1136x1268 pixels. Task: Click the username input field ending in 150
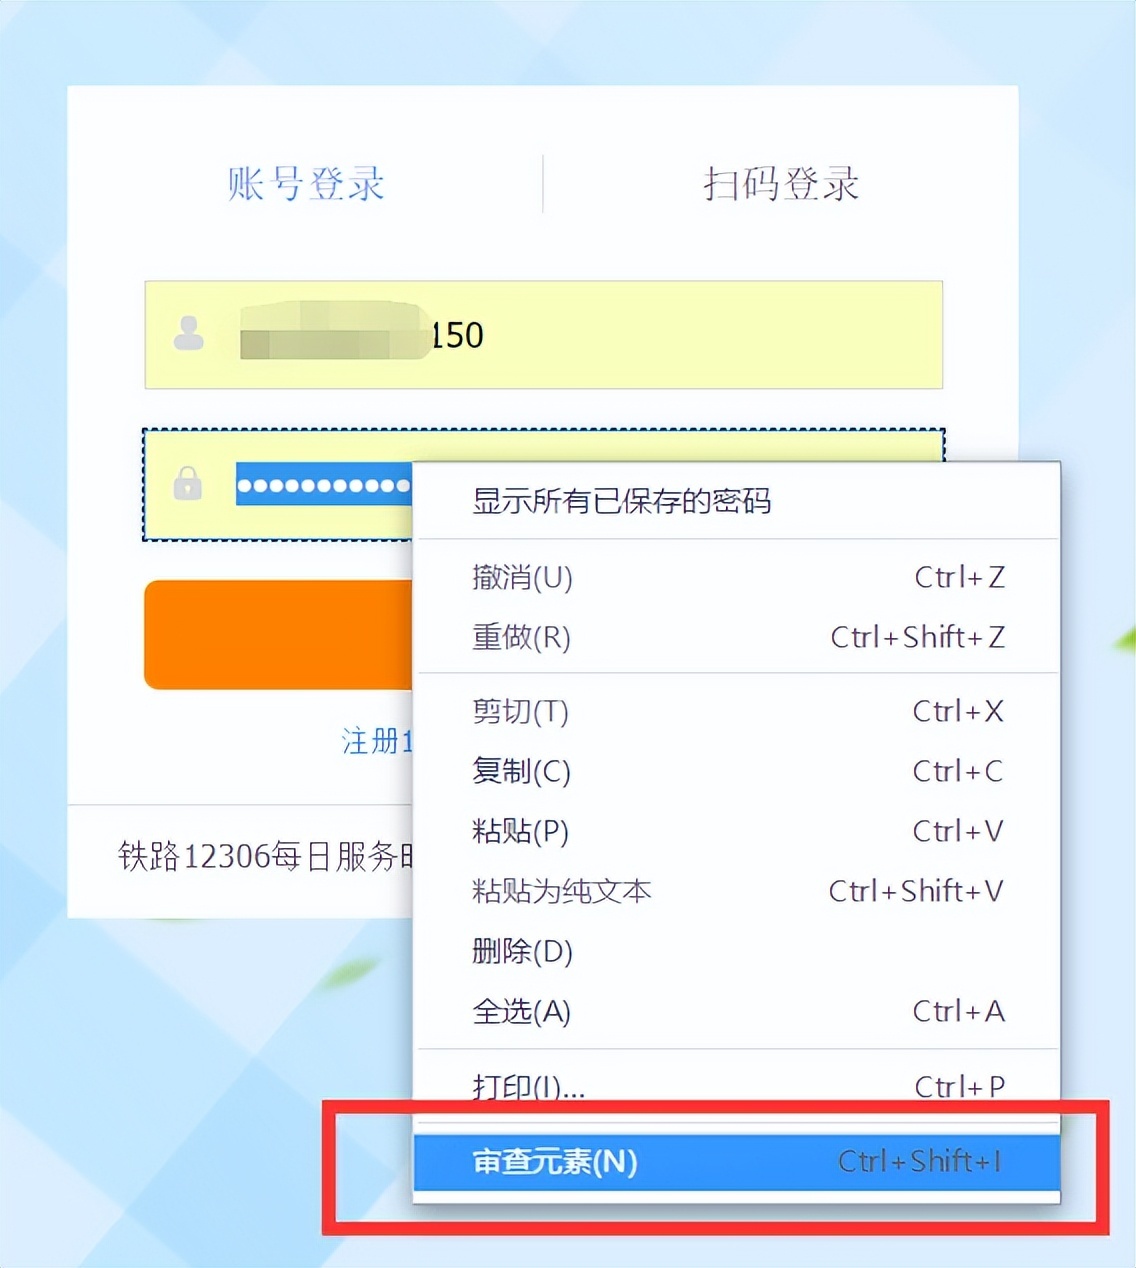point(543,335)
